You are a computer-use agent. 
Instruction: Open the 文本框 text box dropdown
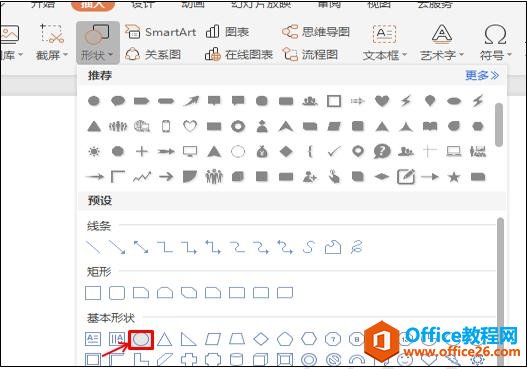[x=384, y=43]
